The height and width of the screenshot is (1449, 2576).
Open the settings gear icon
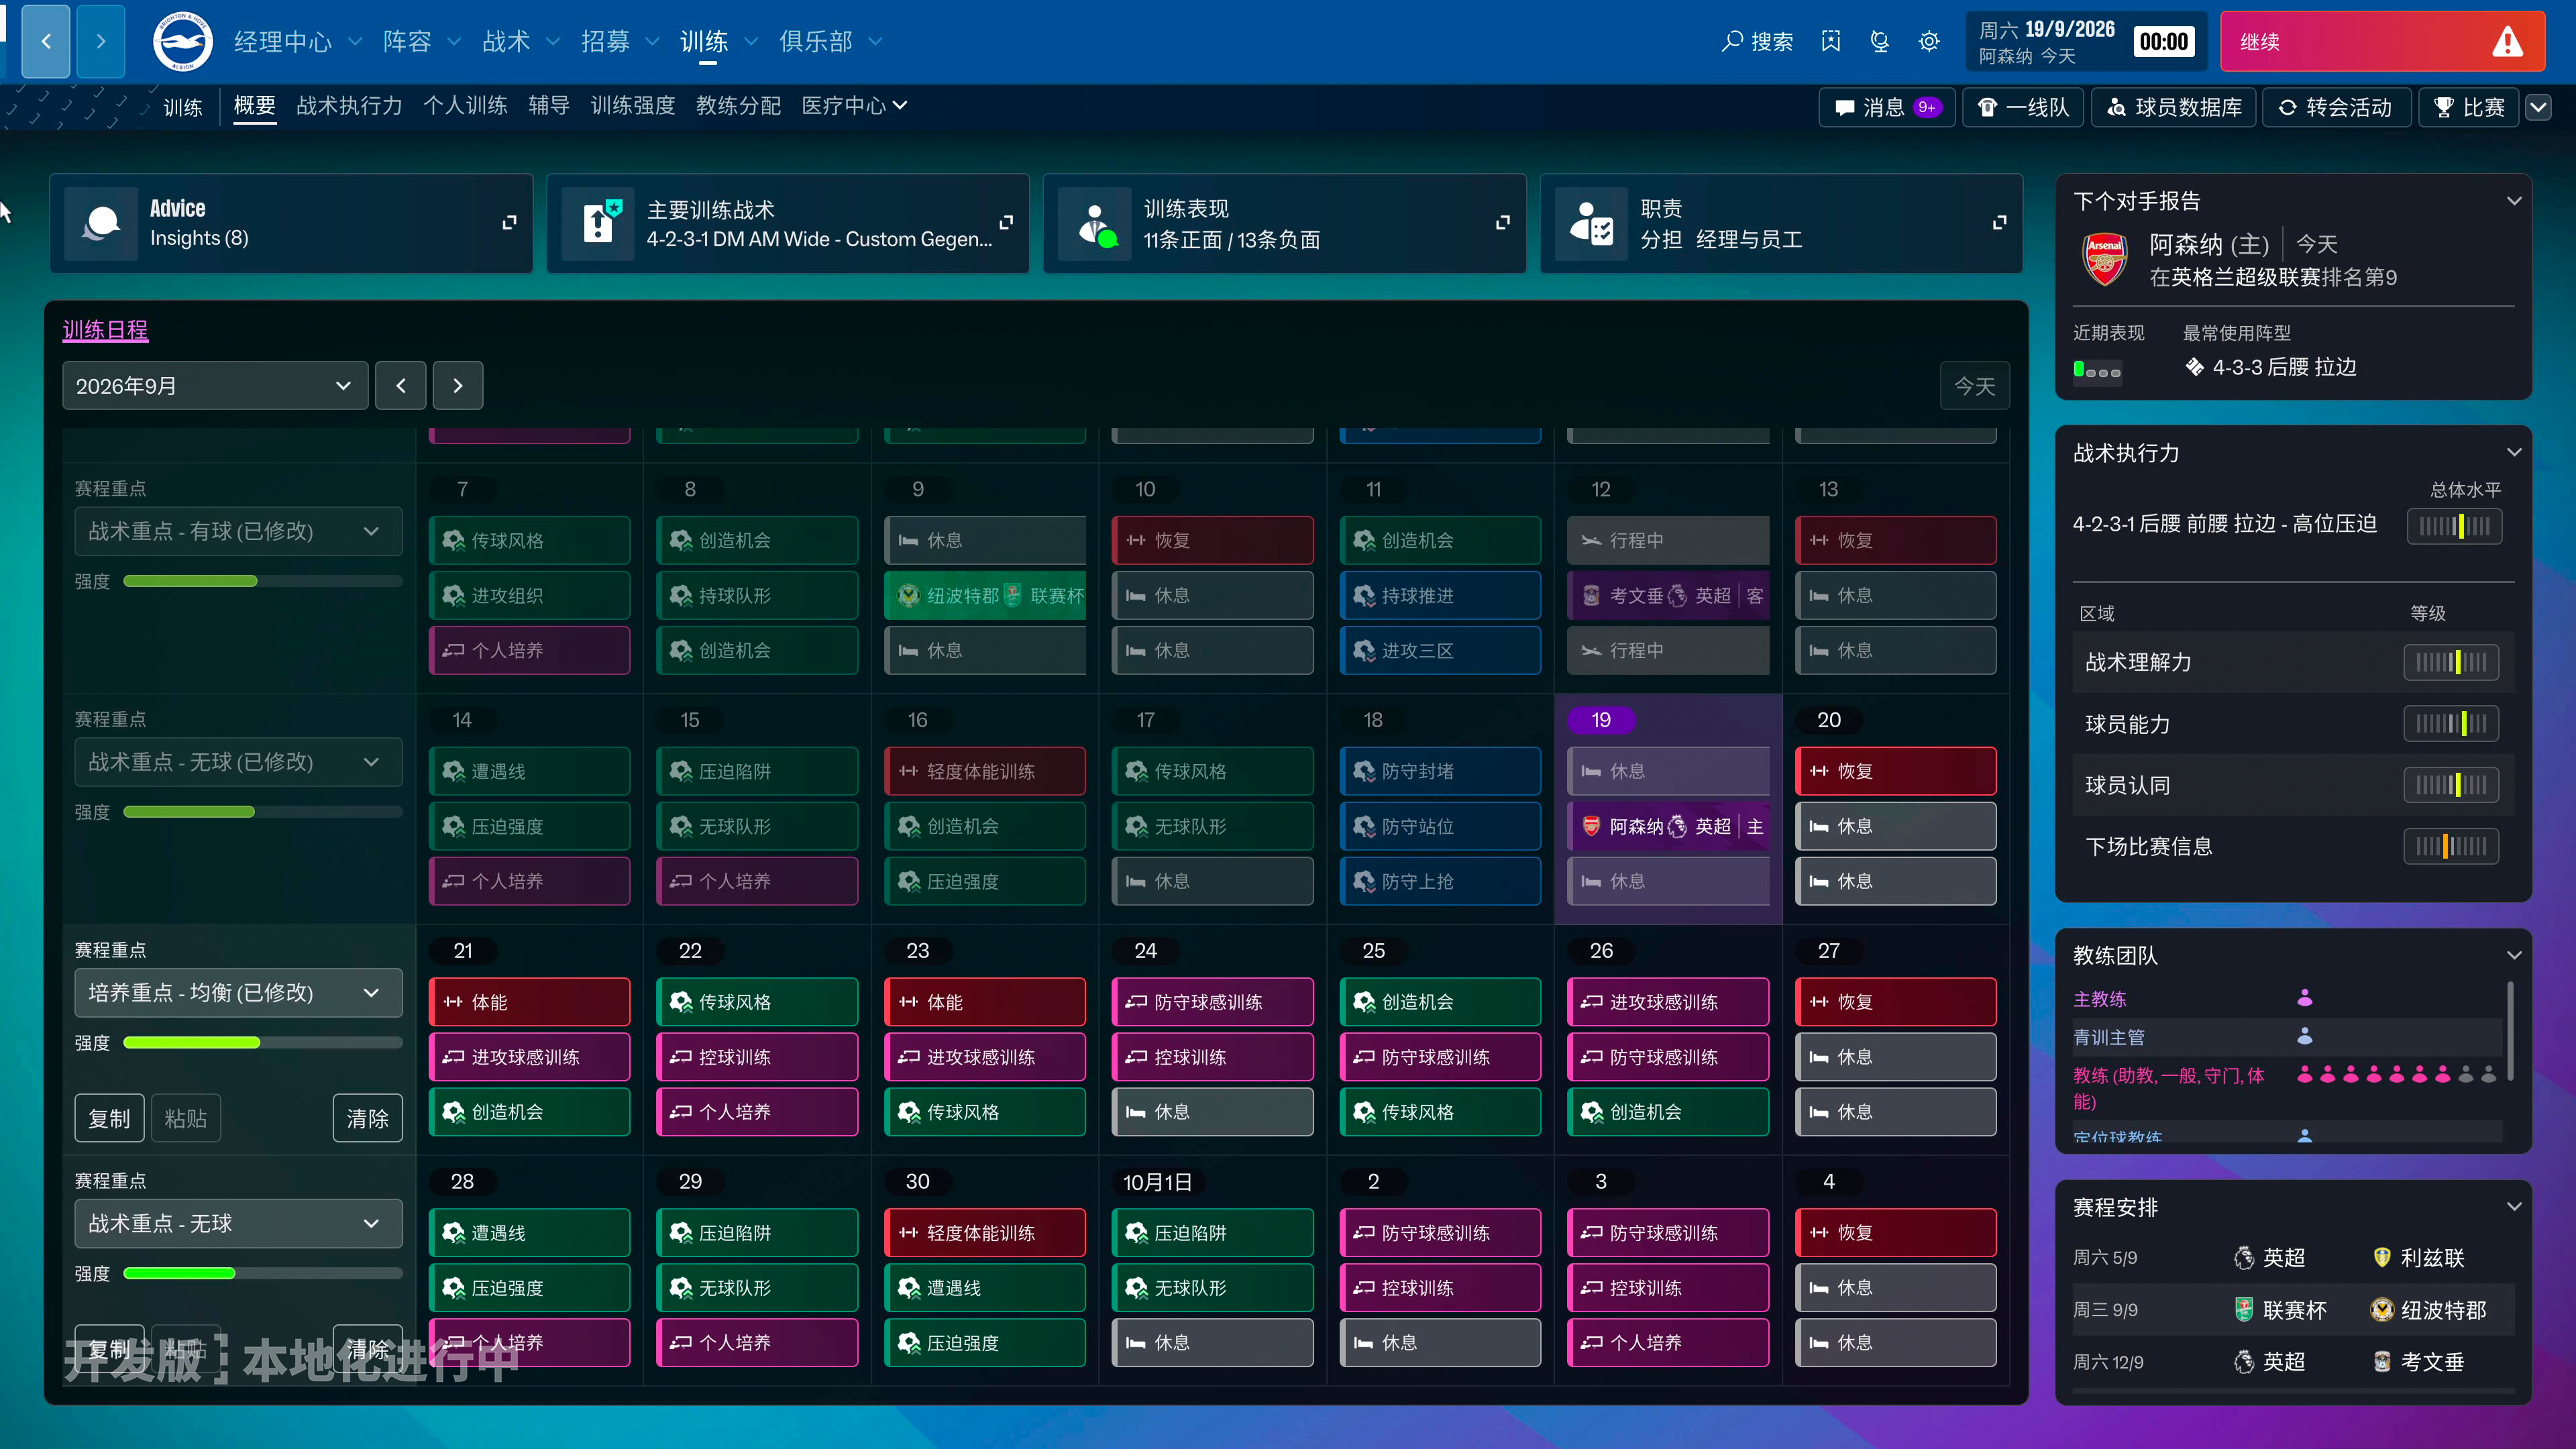(x=1929, y=41)
